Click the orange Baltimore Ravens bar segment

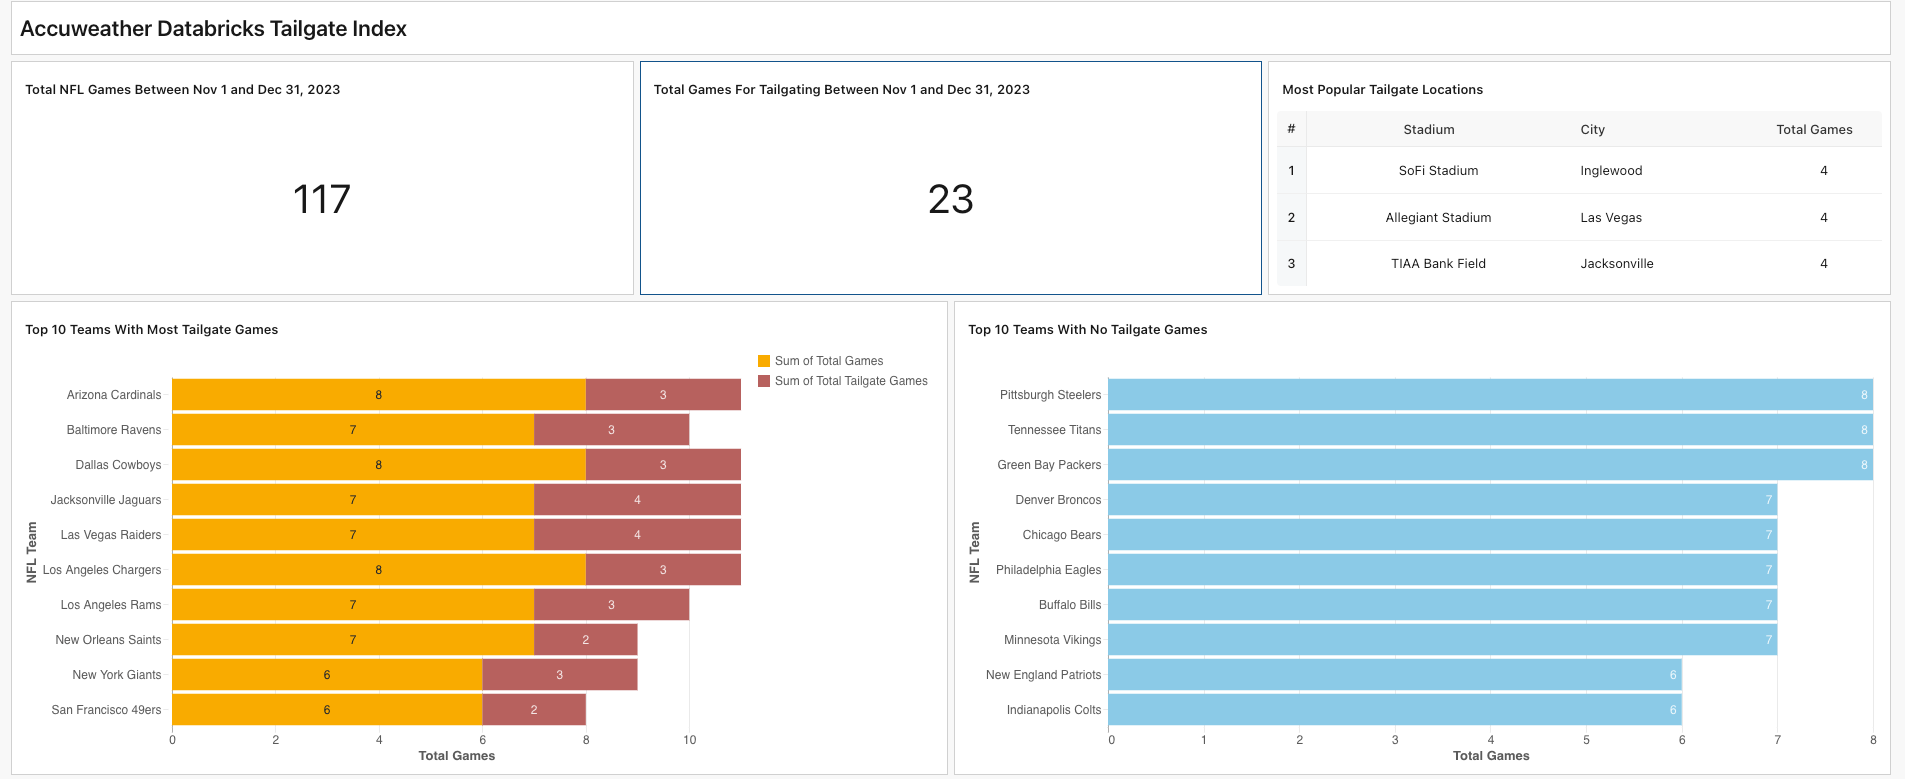[x=353, y=430]
